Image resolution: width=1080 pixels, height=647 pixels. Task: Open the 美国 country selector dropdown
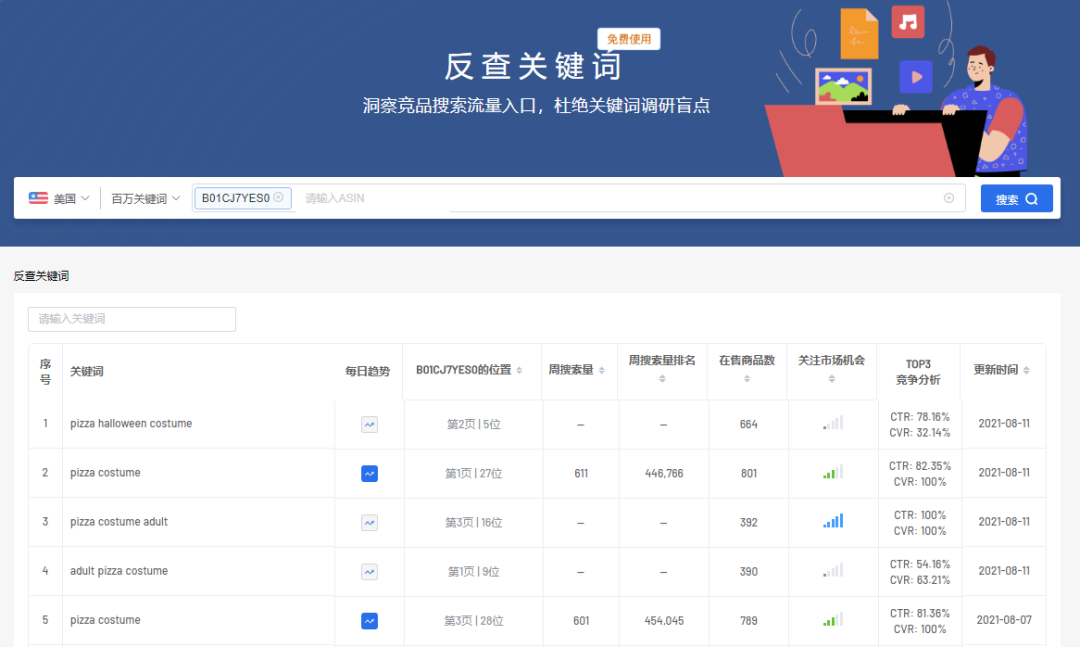click(66, 198)
